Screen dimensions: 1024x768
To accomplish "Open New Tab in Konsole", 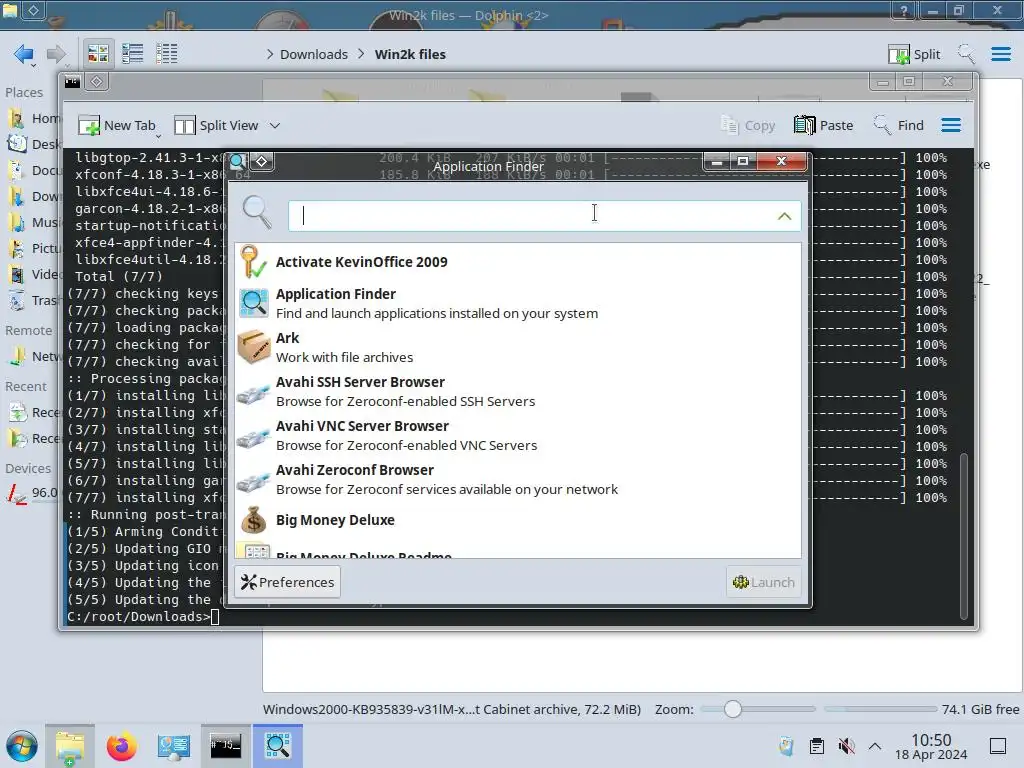I will 117,125.
